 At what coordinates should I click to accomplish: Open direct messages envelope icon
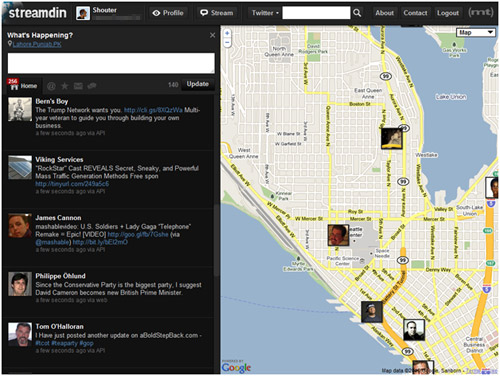pyautogui.click(x=78, y=86)
